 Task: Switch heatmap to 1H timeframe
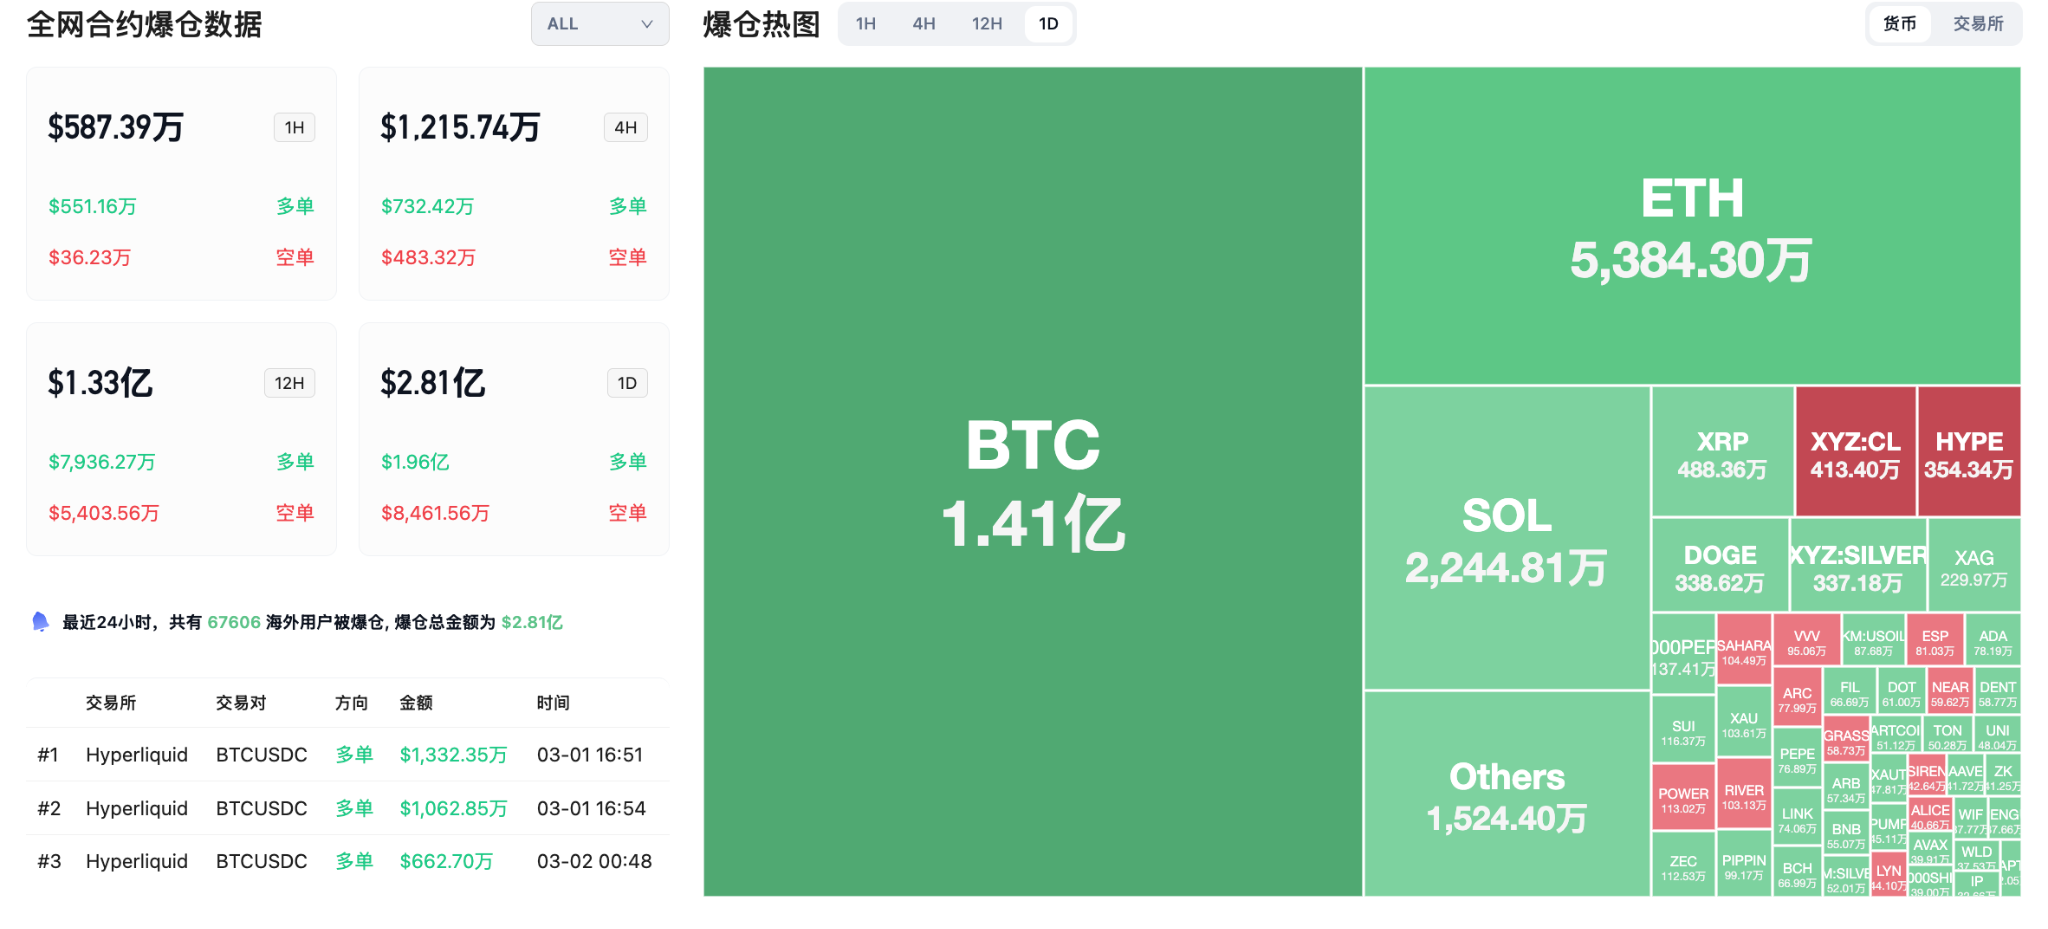click(x=866, y=24)
